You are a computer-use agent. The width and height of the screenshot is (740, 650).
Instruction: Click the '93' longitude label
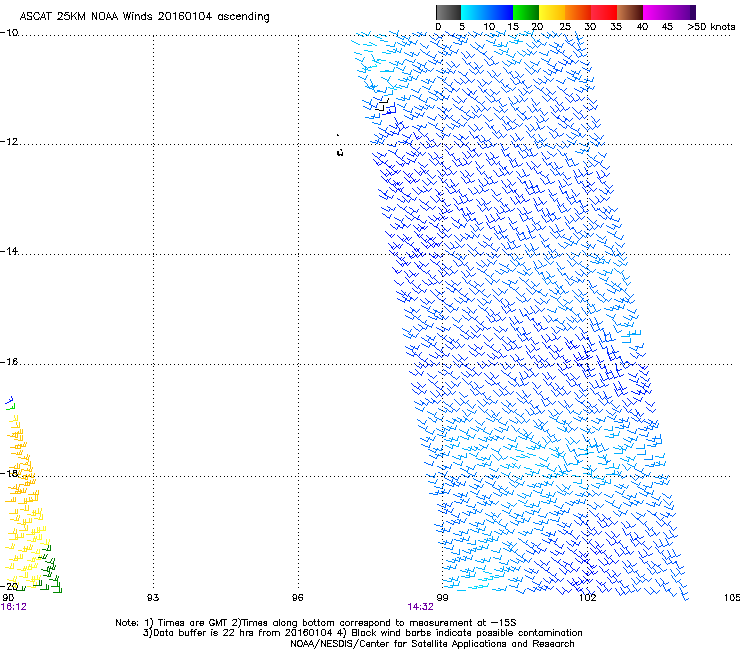tap(153, 598)
